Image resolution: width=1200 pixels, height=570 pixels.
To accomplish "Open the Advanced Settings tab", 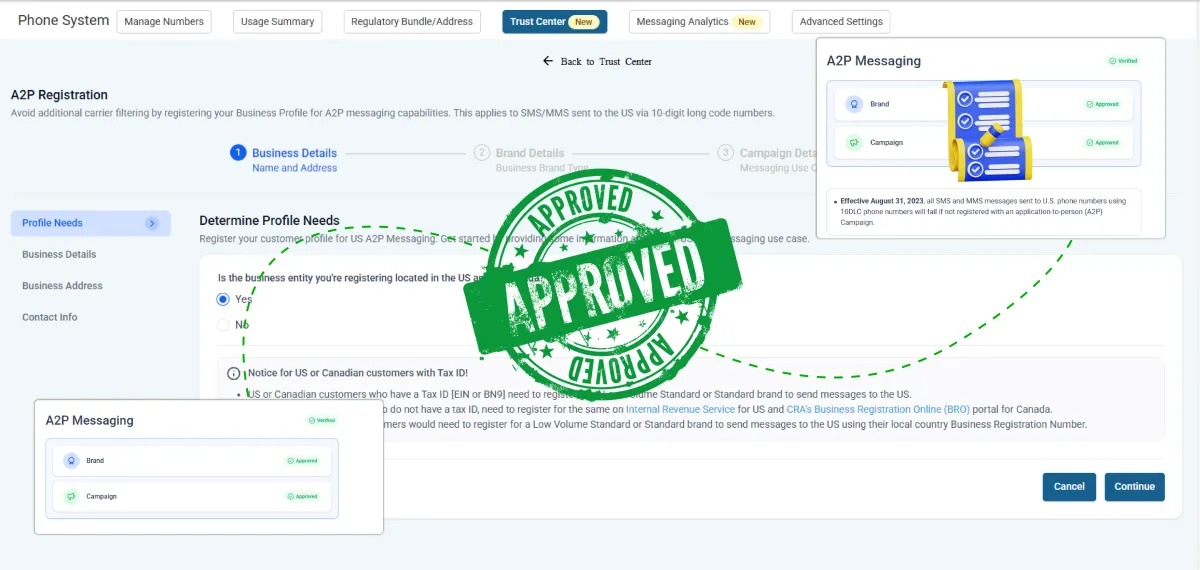I will (x=840, y=22).
